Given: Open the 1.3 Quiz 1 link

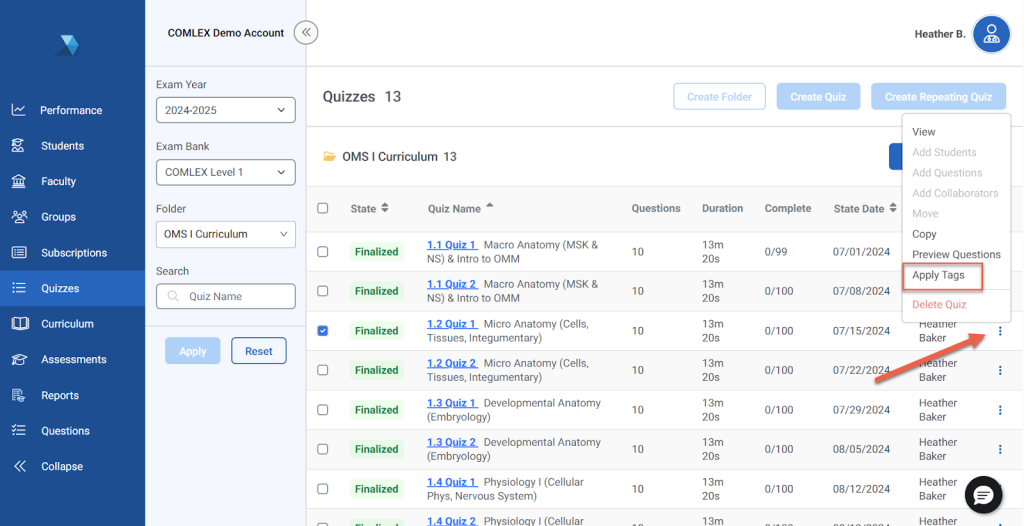Looking at the screenshot, I should [x=451, y=403].
